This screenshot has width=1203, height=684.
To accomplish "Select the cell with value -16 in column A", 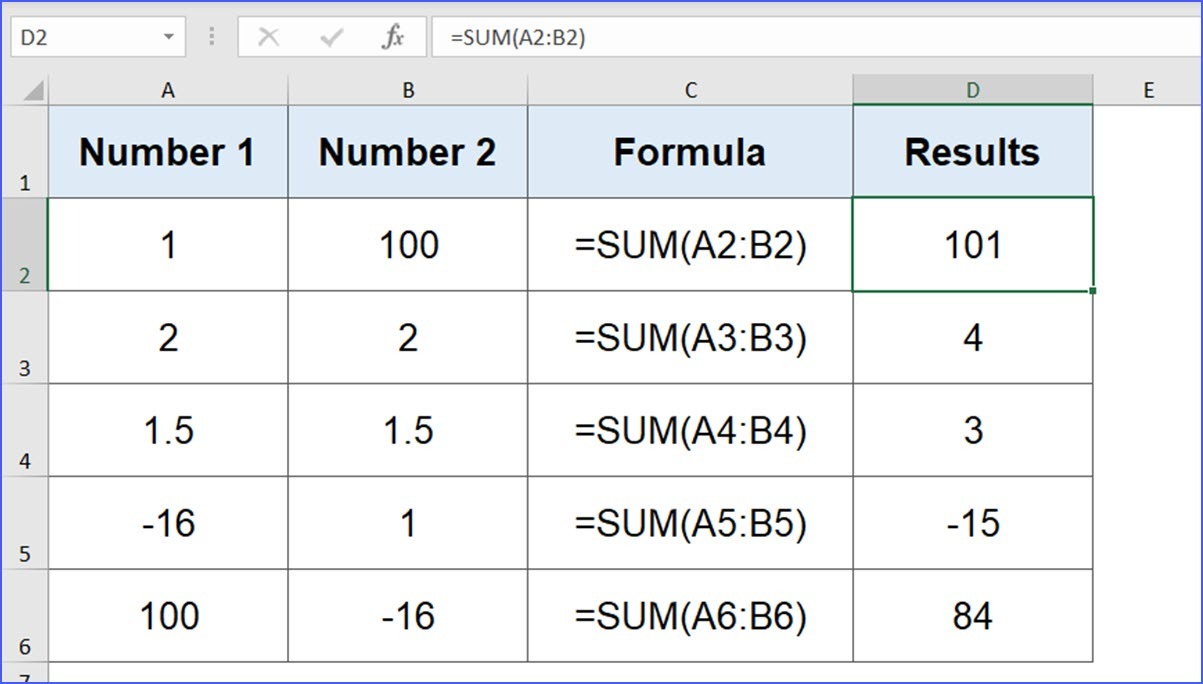I will pyautogui.click(x=168, y=522).
